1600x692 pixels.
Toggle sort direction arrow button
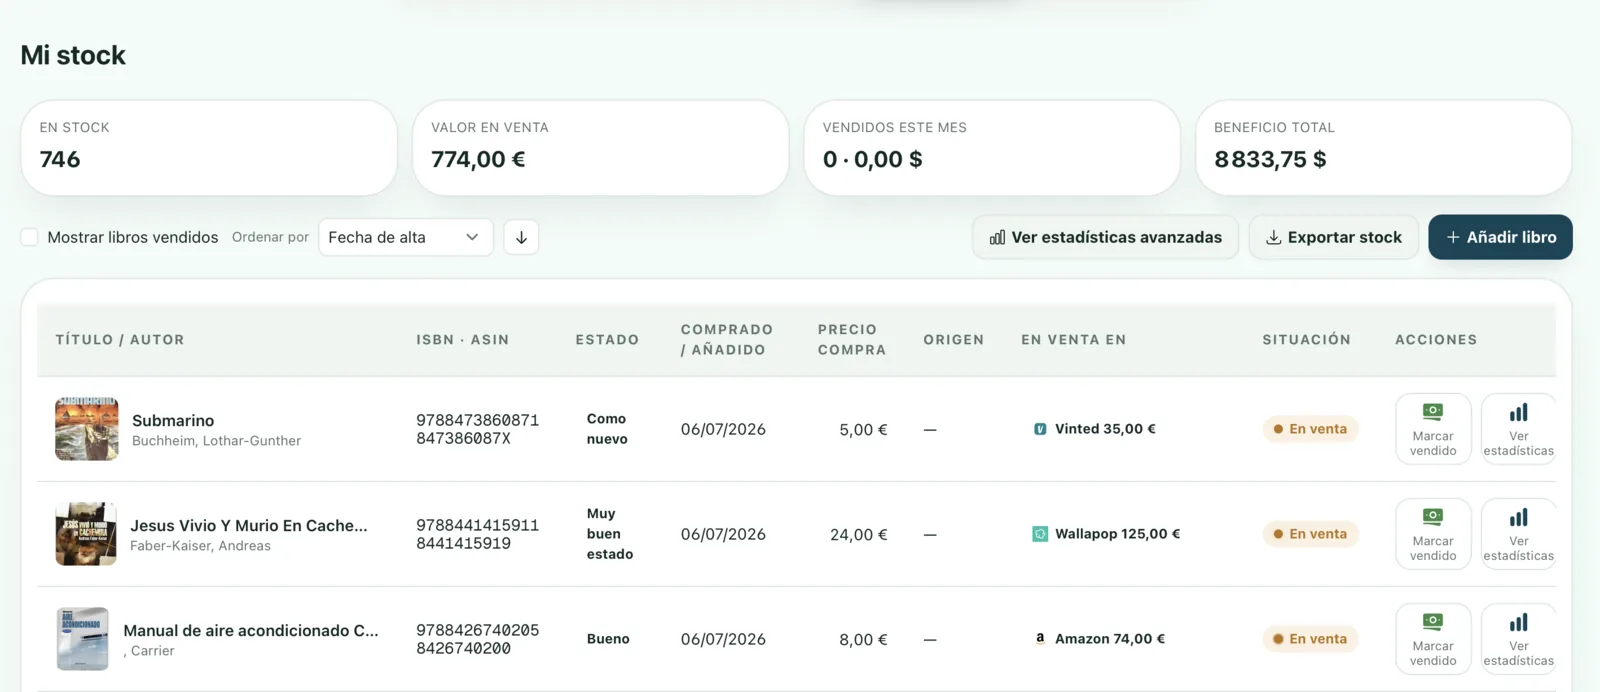tap(521, 237)
